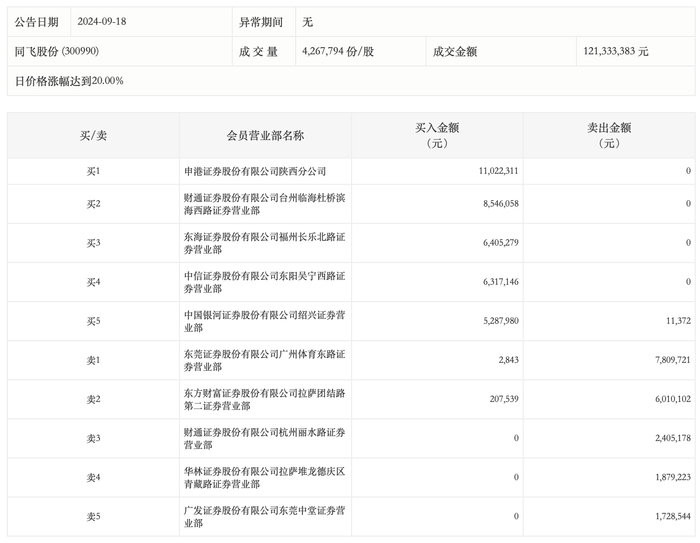Viewport: 700px width, 543px height.
Task: Click 广发证券 东莞中堂 branch name
Action: (265, 517)
